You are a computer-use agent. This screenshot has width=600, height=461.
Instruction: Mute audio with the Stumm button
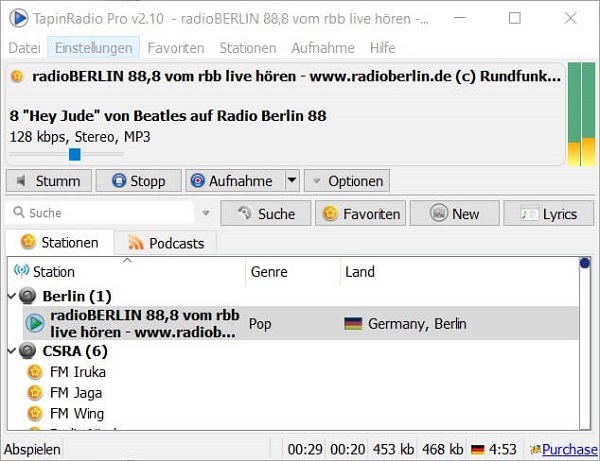click(x=49, y=181)
